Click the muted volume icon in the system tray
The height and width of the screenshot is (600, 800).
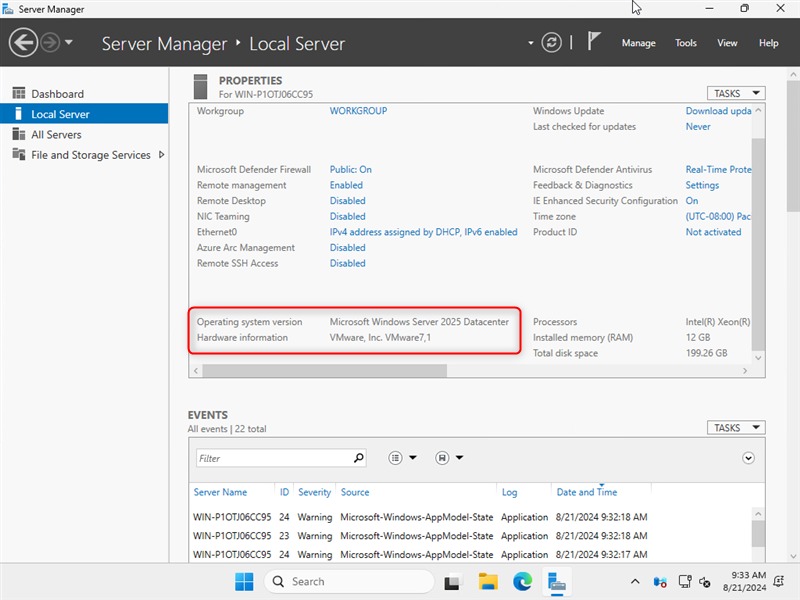point(704,583)
